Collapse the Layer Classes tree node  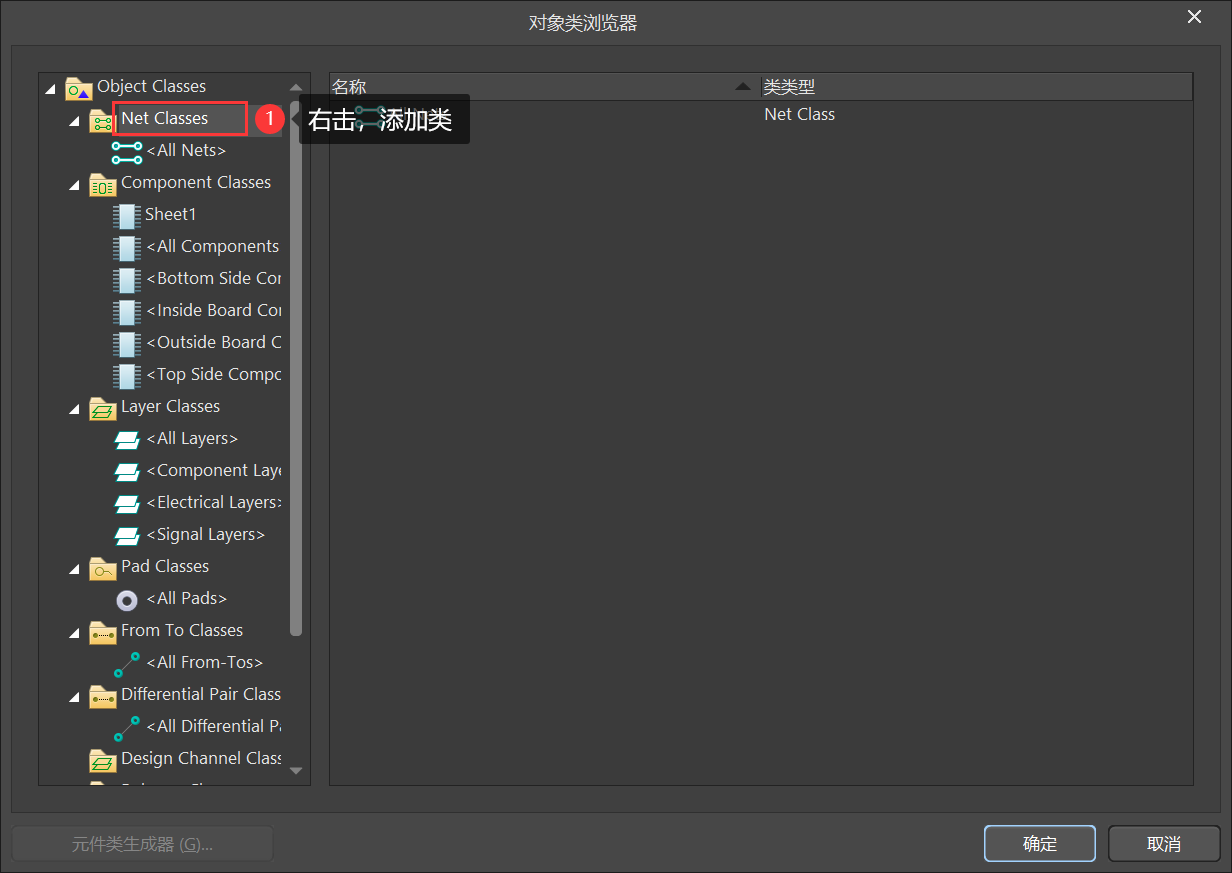coord(75,409)
